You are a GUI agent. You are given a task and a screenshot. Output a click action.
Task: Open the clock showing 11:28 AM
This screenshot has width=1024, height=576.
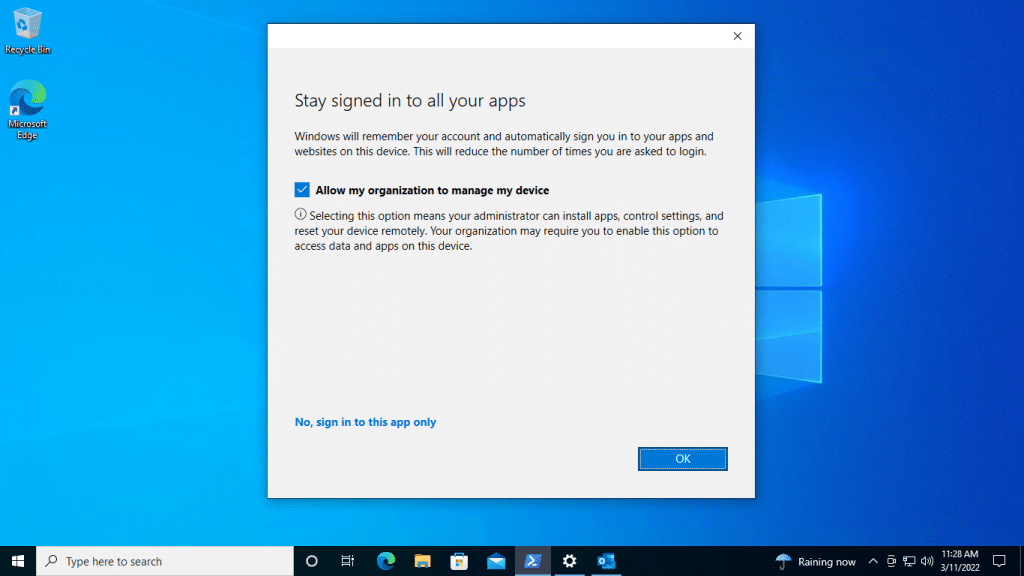[x=960, y=561]
